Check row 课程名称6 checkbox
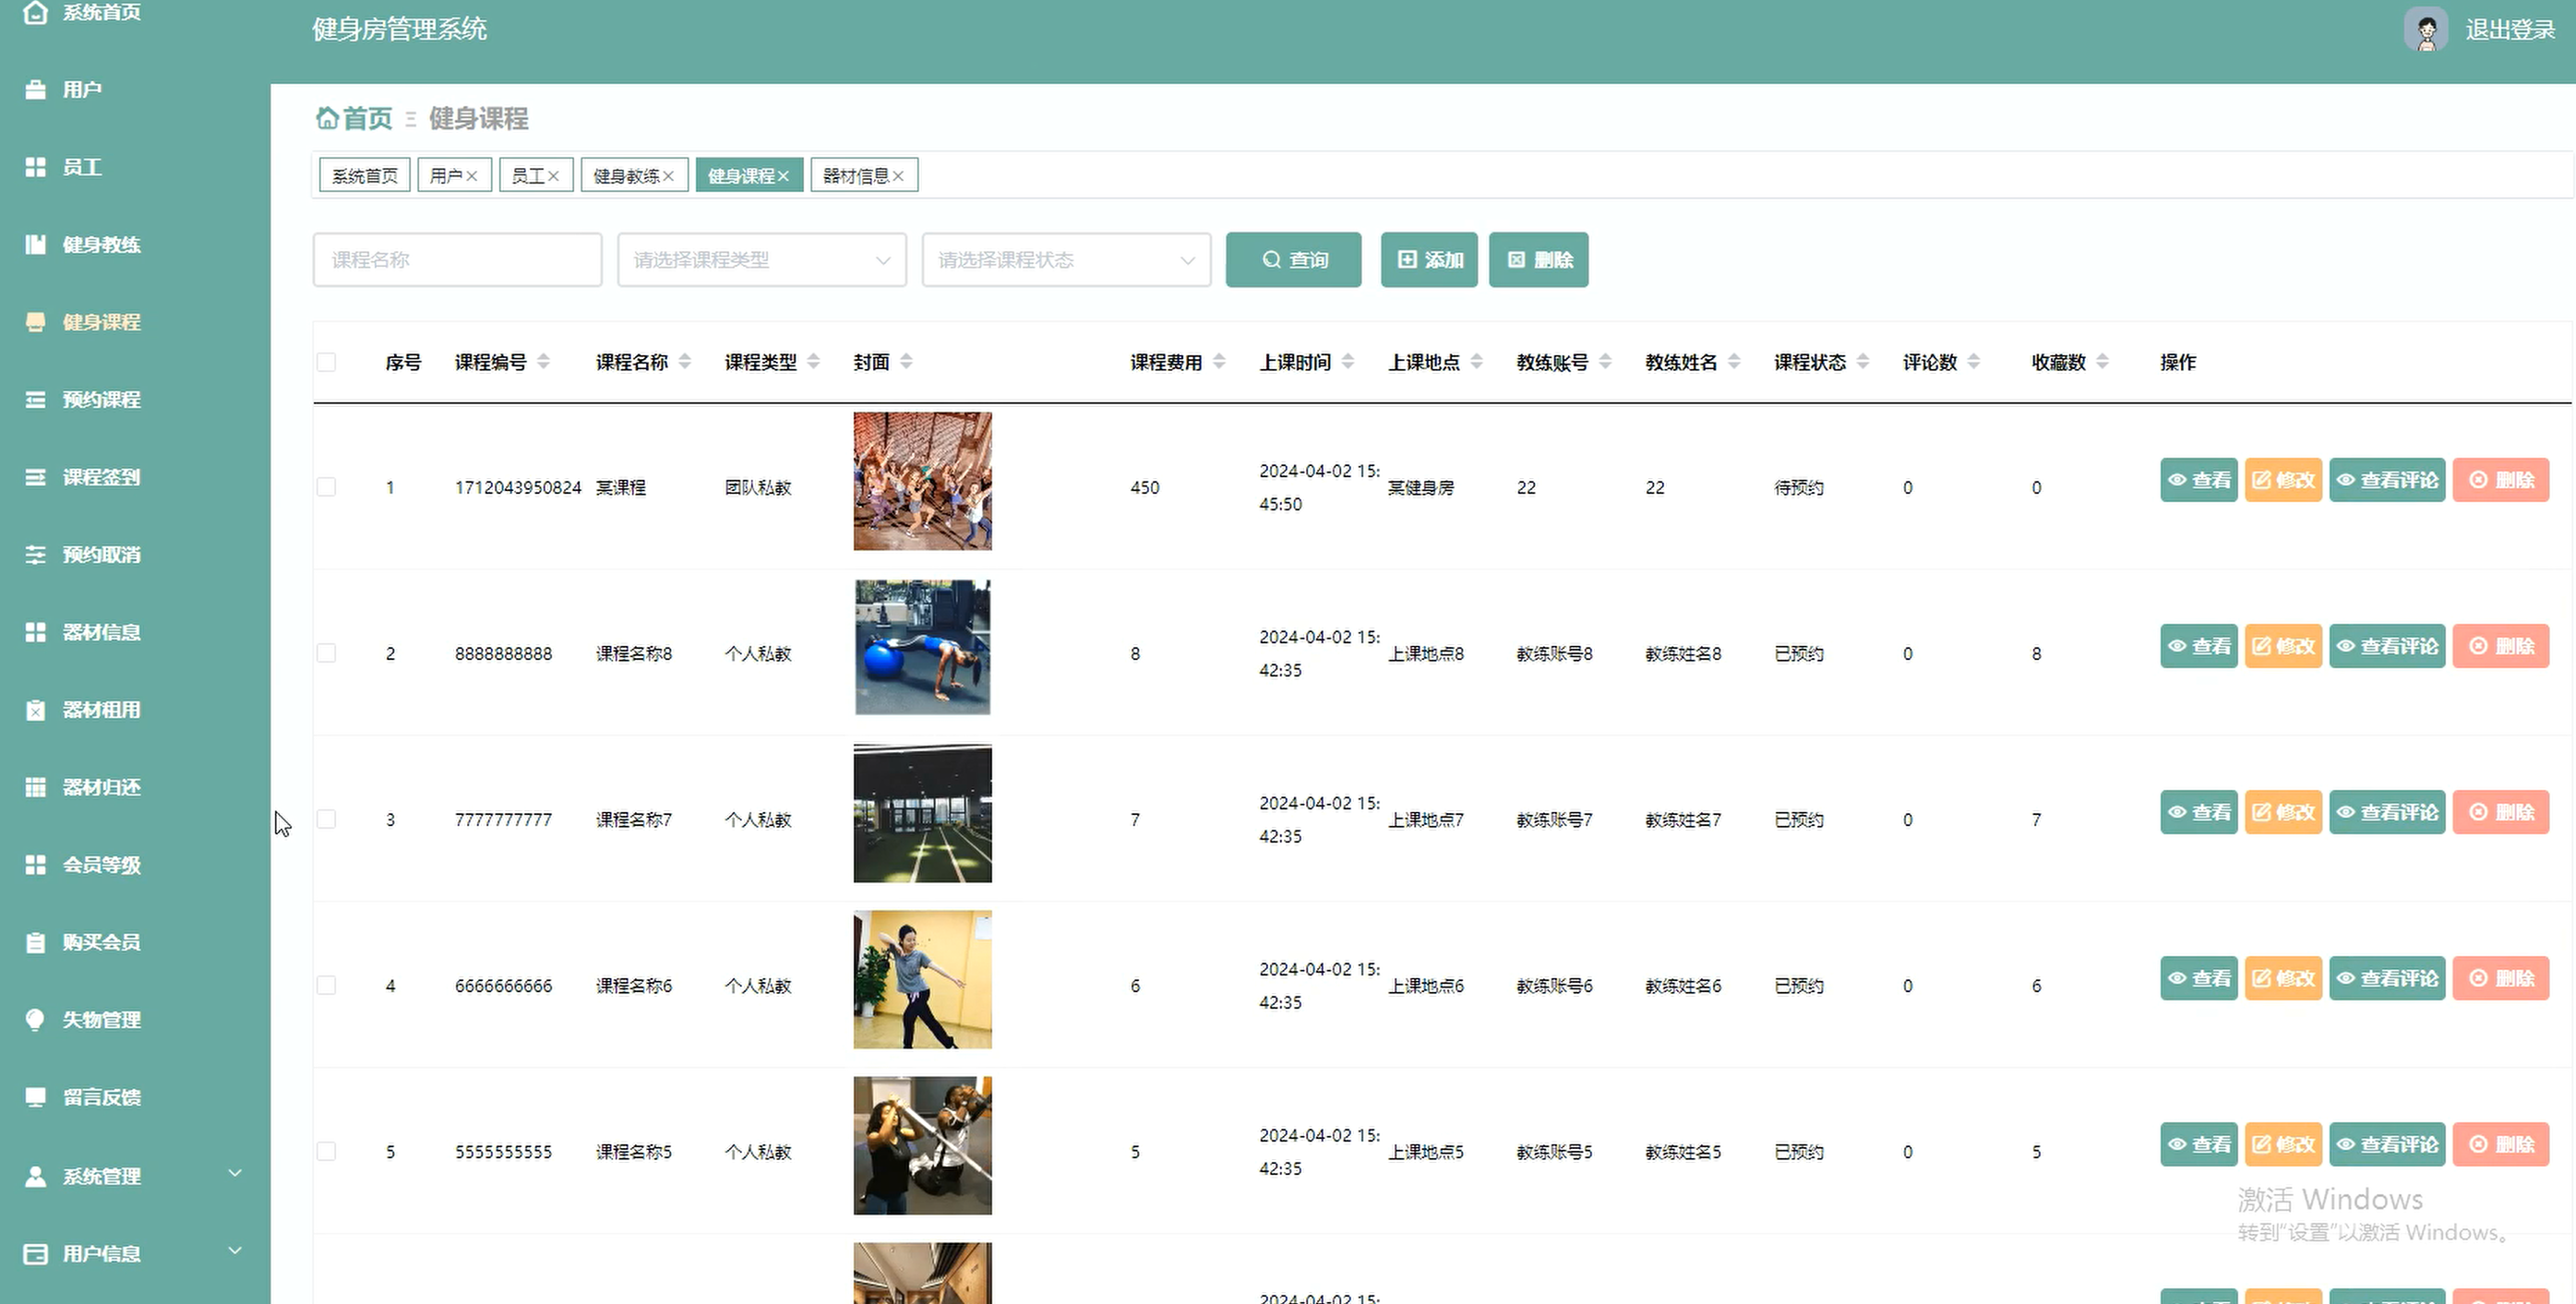The width and height of the screenshot is (2576, 1304). (x=326, y=985)
